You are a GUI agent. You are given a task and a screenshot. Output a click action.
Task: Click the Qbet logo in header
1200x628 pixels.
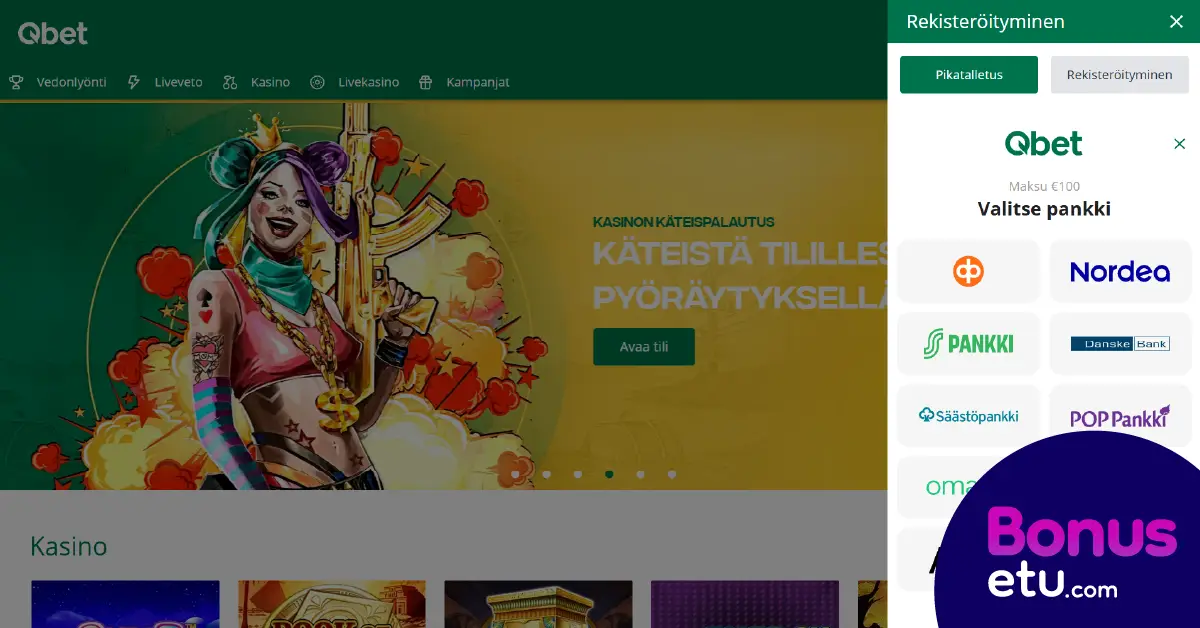[53, 34]
